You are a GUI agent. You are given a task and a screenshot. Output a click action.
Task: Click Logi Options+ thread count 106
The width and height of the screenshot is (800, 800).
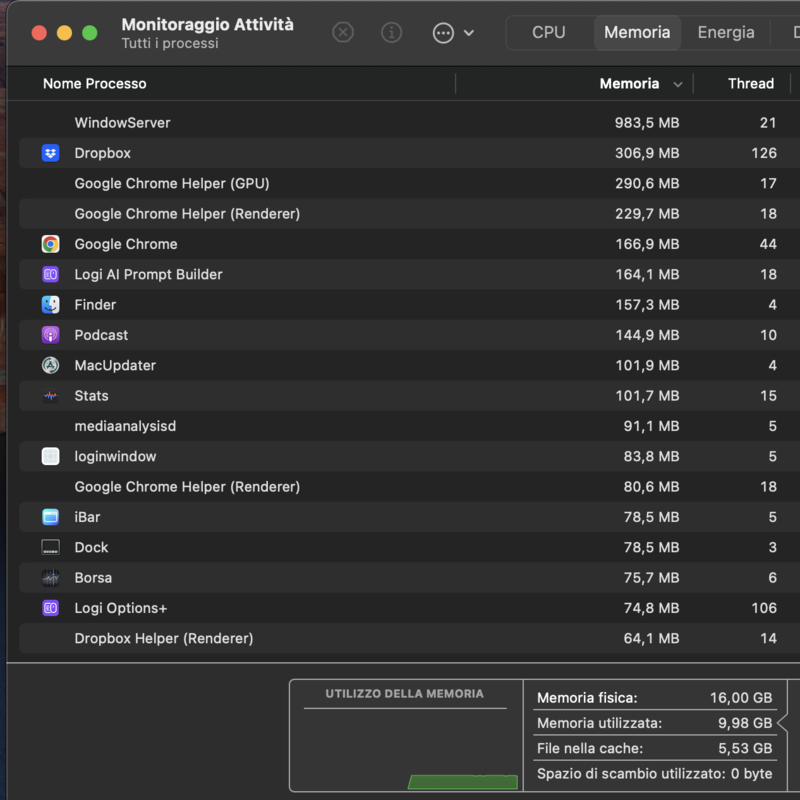click(x=764, y=608)
